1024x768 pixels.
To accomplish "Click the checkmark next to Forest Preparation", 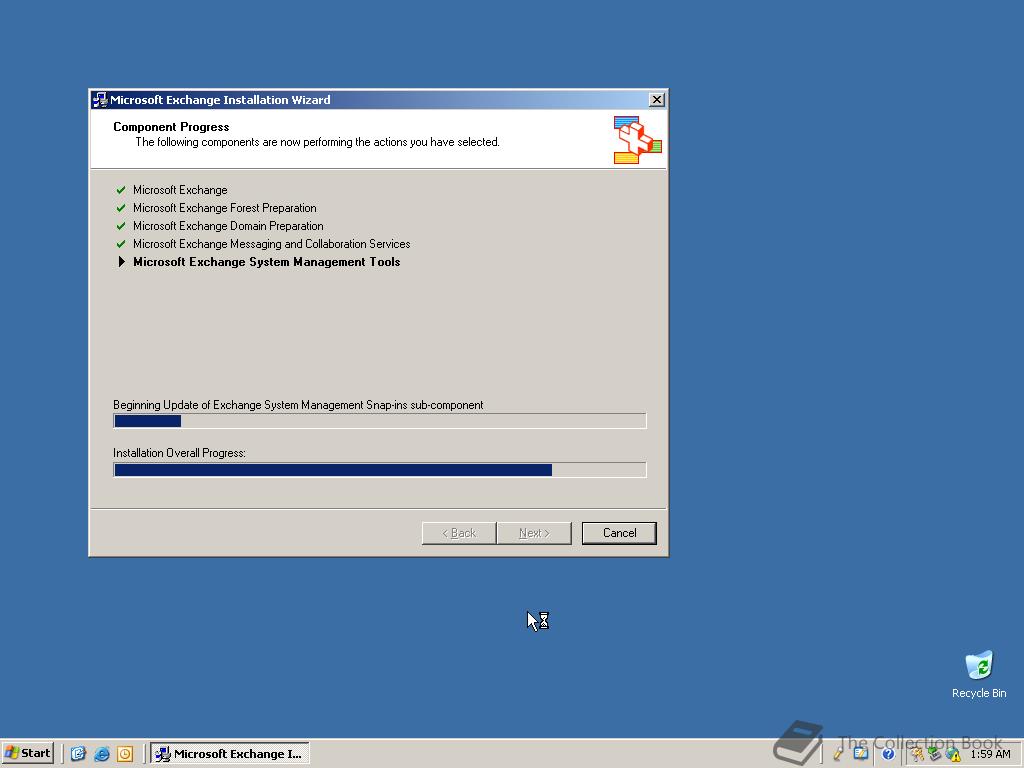I will click(121, 208).
